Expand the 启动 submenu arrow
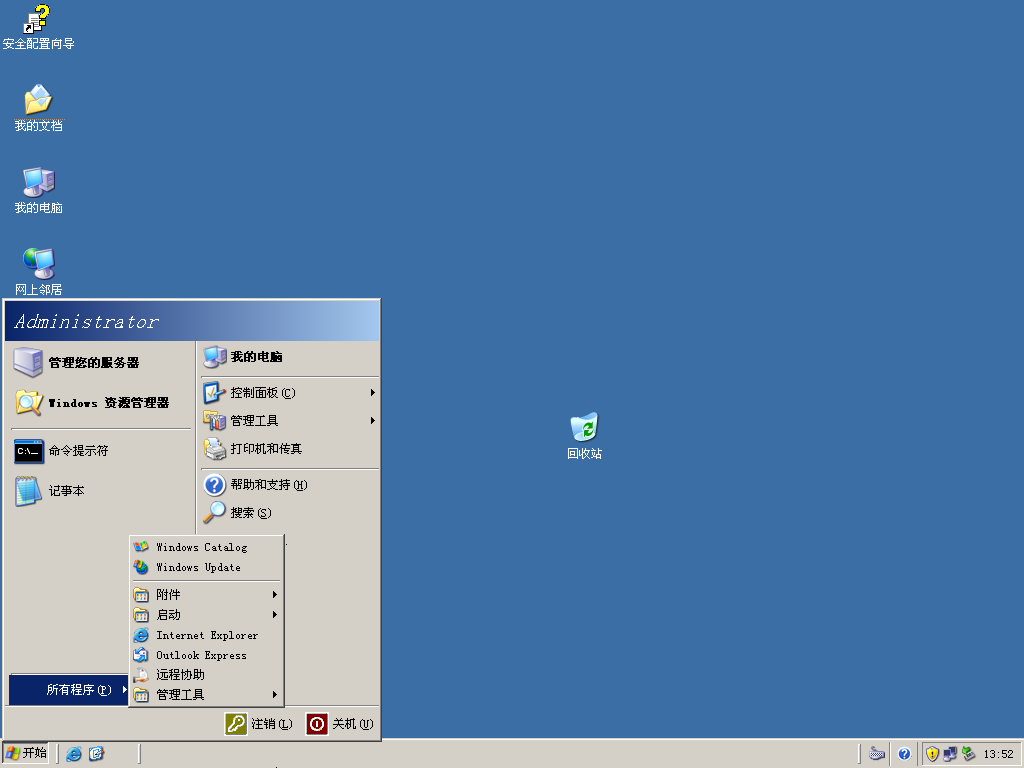Image resolution: width=1024 pixels, height=768 pixels. click(275, 615)
